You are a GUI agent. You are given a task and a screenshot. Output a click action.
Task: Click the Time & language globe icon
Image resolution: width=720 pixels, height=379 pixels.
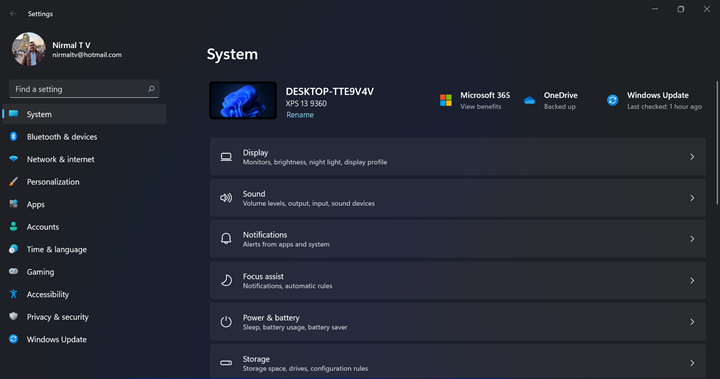point(14,249)
